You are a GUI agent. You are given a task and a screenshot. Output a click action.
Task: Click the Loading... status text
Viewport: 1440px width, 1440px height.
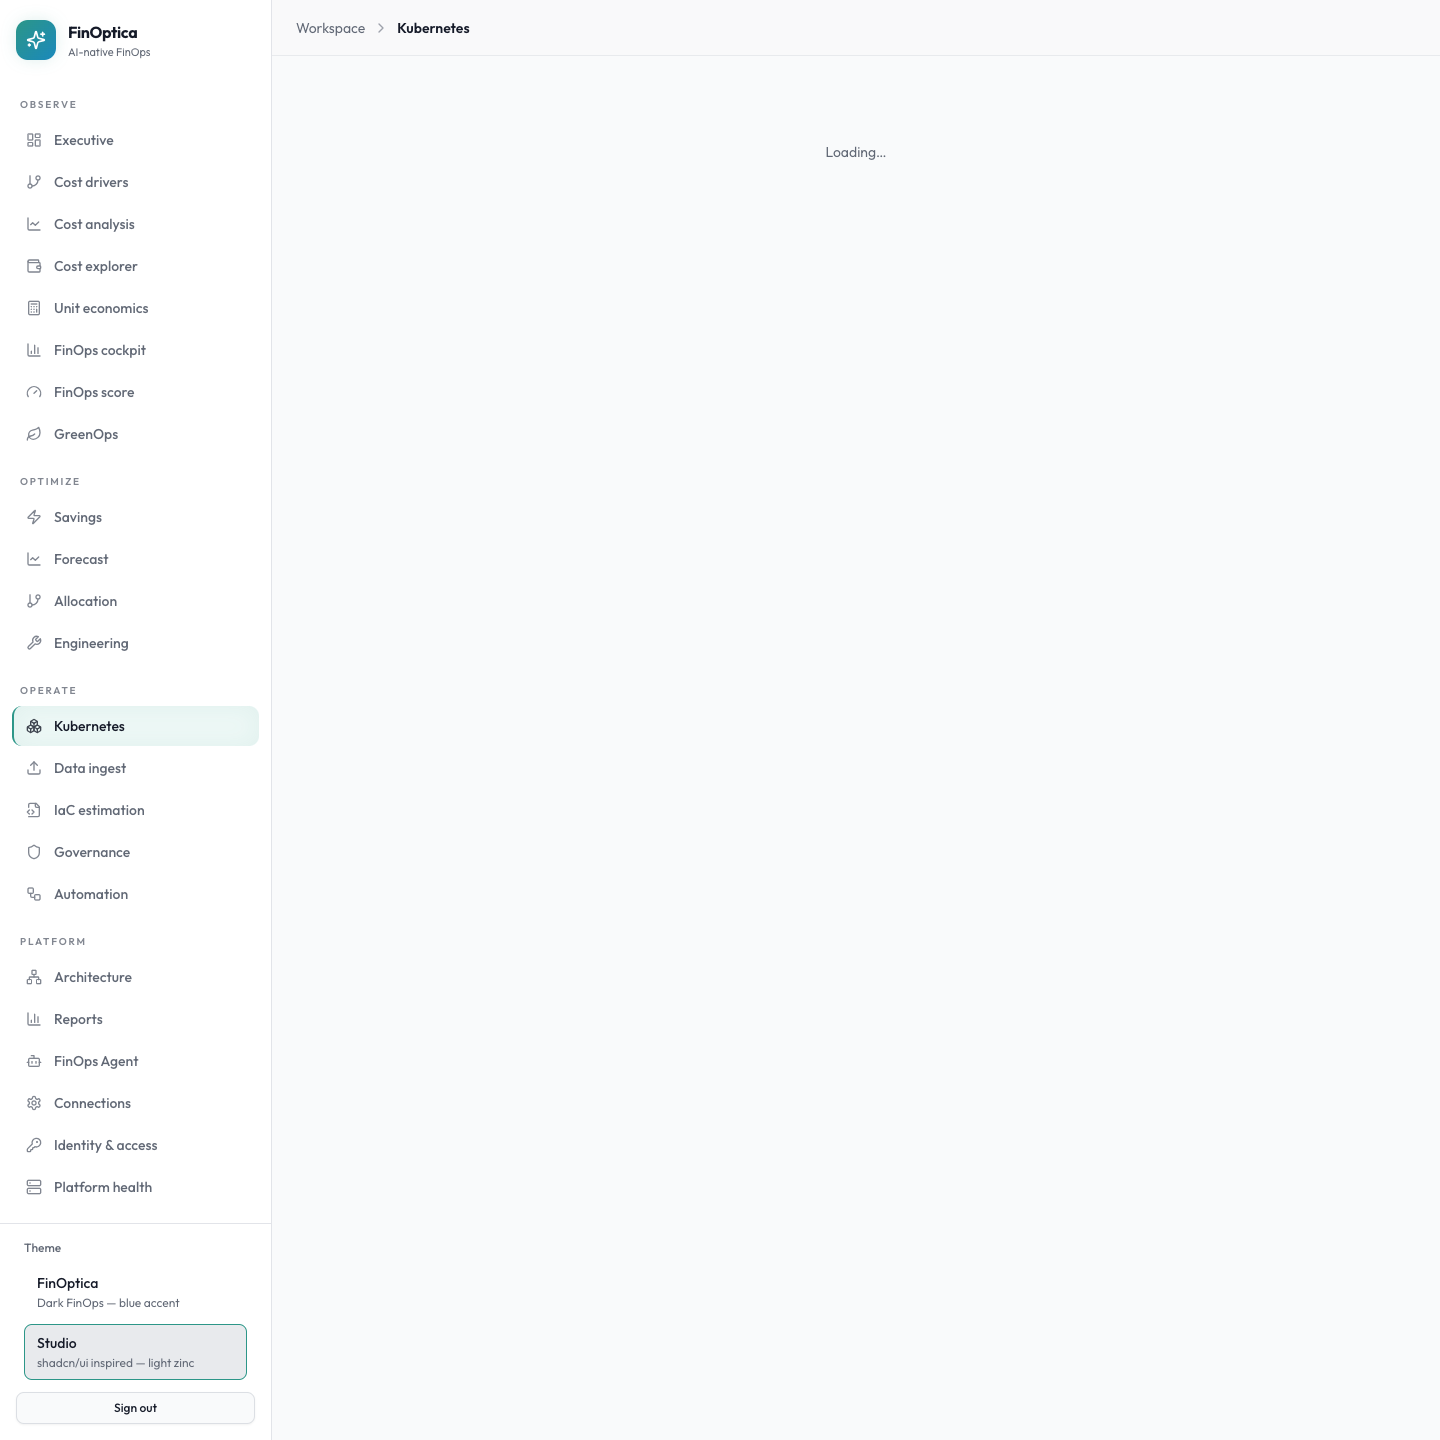click(855, 152)
